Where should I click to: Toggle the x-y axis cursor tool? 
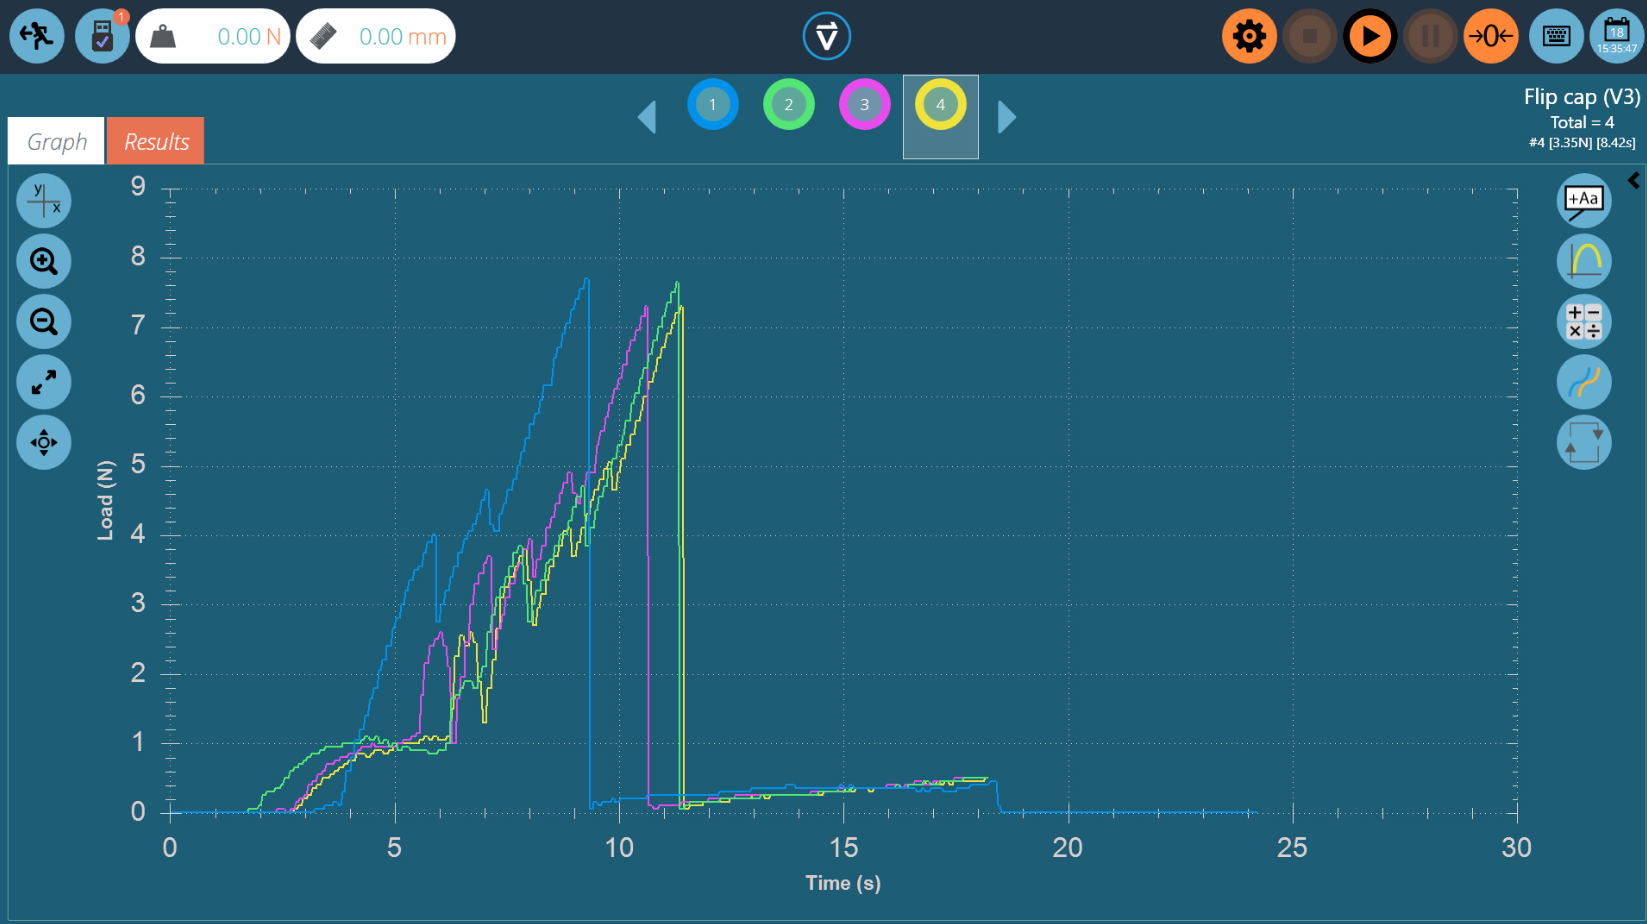(x=44, y=201)
